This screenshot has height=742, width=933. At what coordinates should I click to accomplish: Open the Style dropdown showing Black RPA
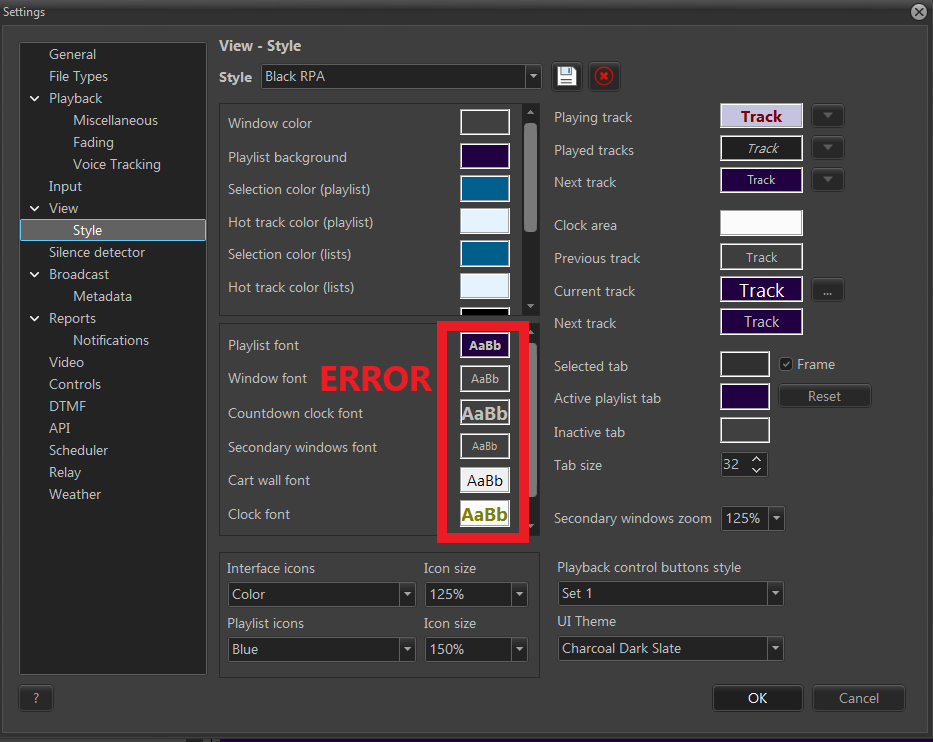coord(400,76)
